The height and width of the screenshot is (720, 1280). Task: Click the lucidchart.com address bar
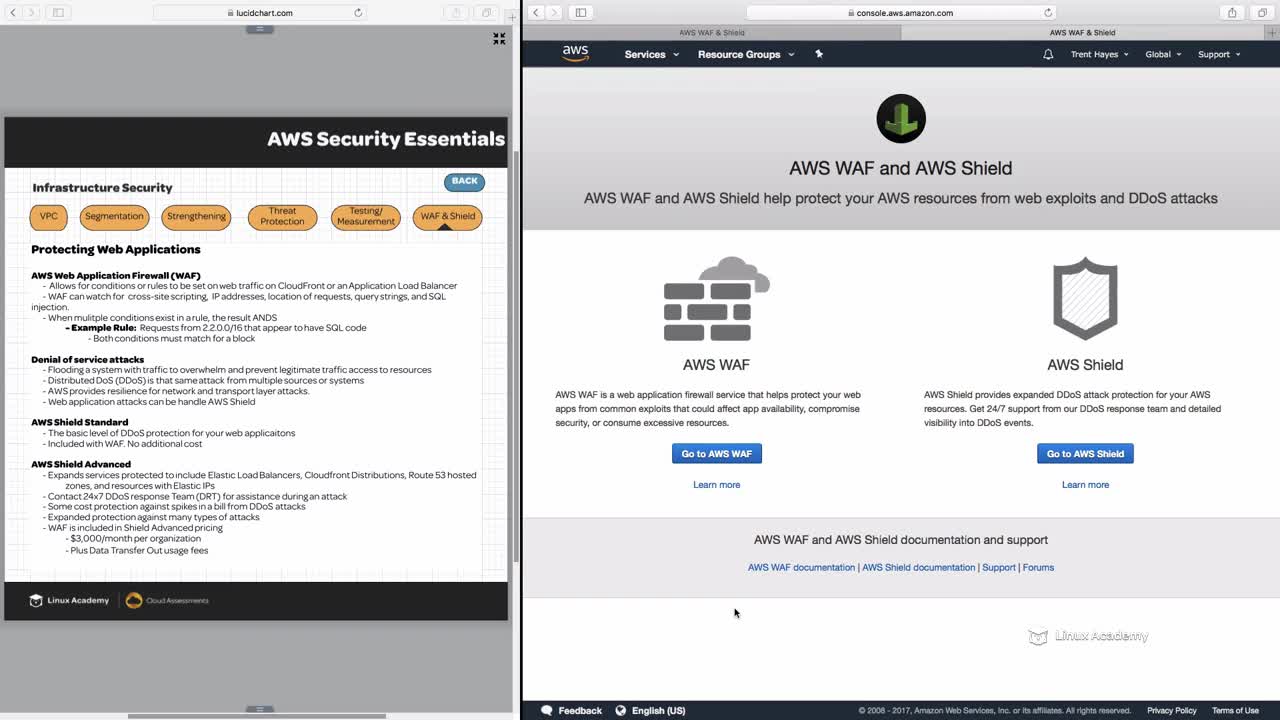(x=260, y=13)
